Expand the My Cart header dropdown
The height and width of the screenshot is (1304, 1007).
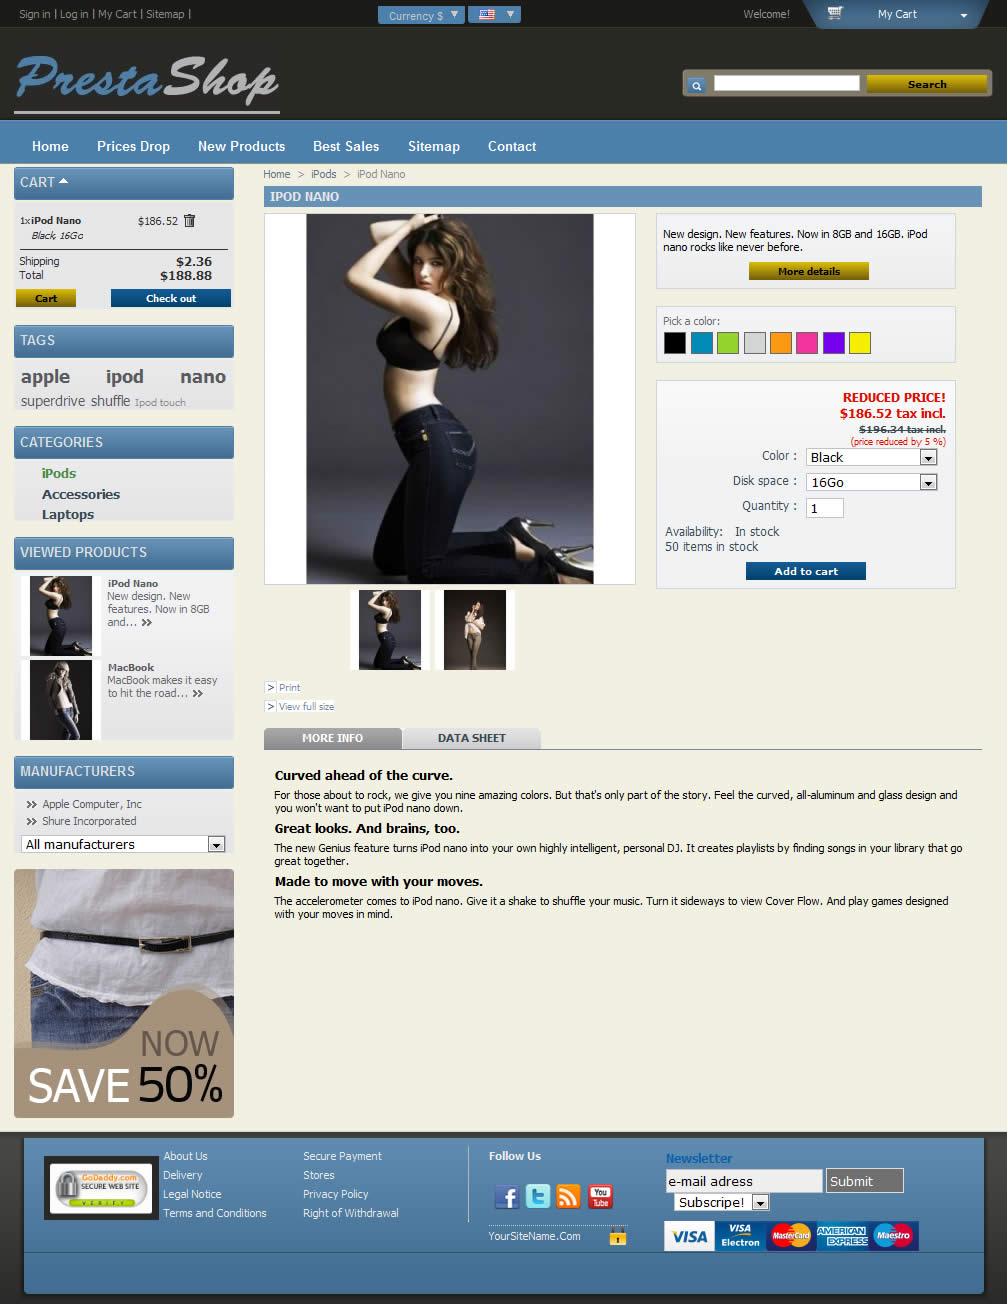pos(964,15)
